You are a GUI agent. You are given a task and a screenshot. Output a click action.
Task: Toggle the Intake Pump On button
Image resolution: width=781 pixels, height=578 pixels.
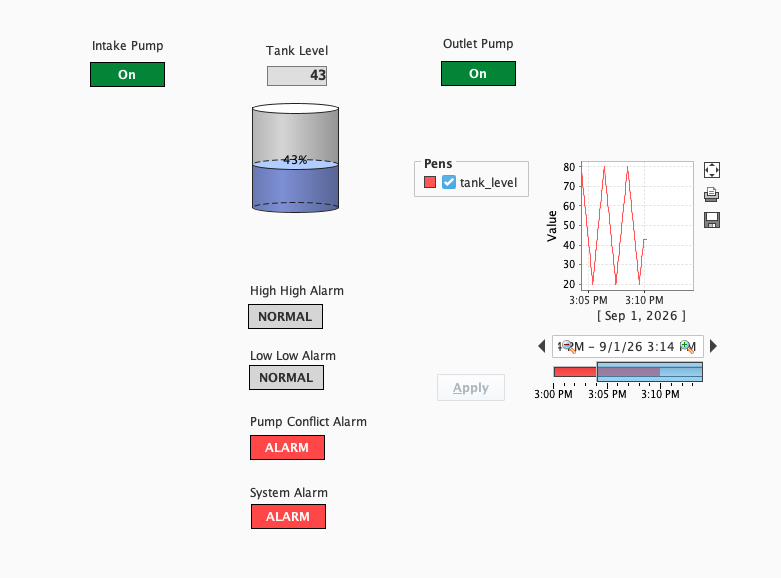pos(128,74)
